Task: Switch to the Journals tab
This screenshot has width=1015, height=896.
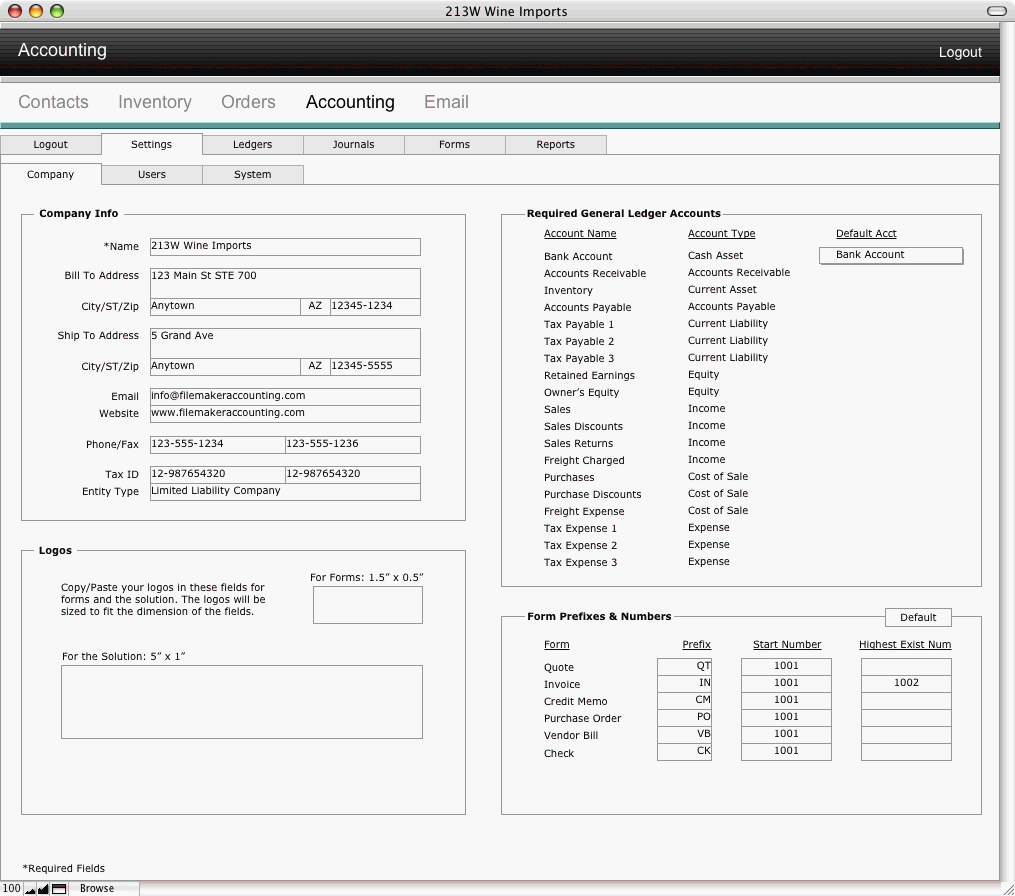Action: (x=353, y=144)
